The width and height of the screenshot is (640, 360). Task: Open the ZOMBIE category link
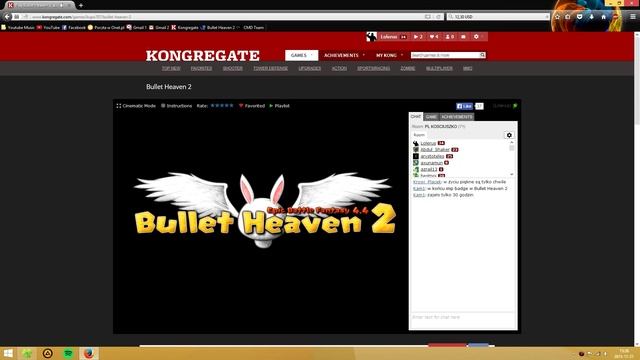(407, 69)
